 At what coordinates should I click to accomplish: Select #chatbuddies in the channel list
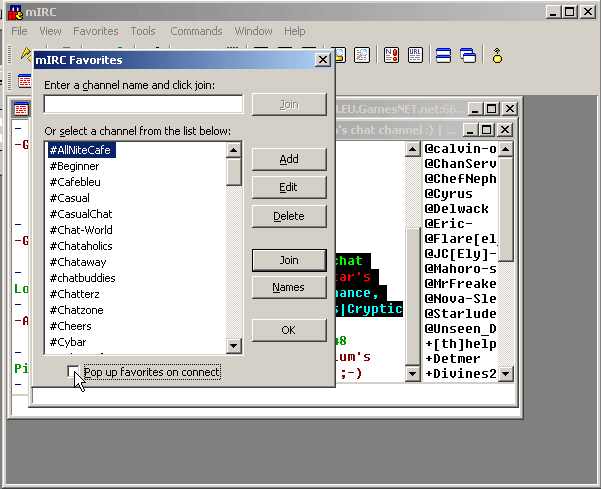coord(82,278)
